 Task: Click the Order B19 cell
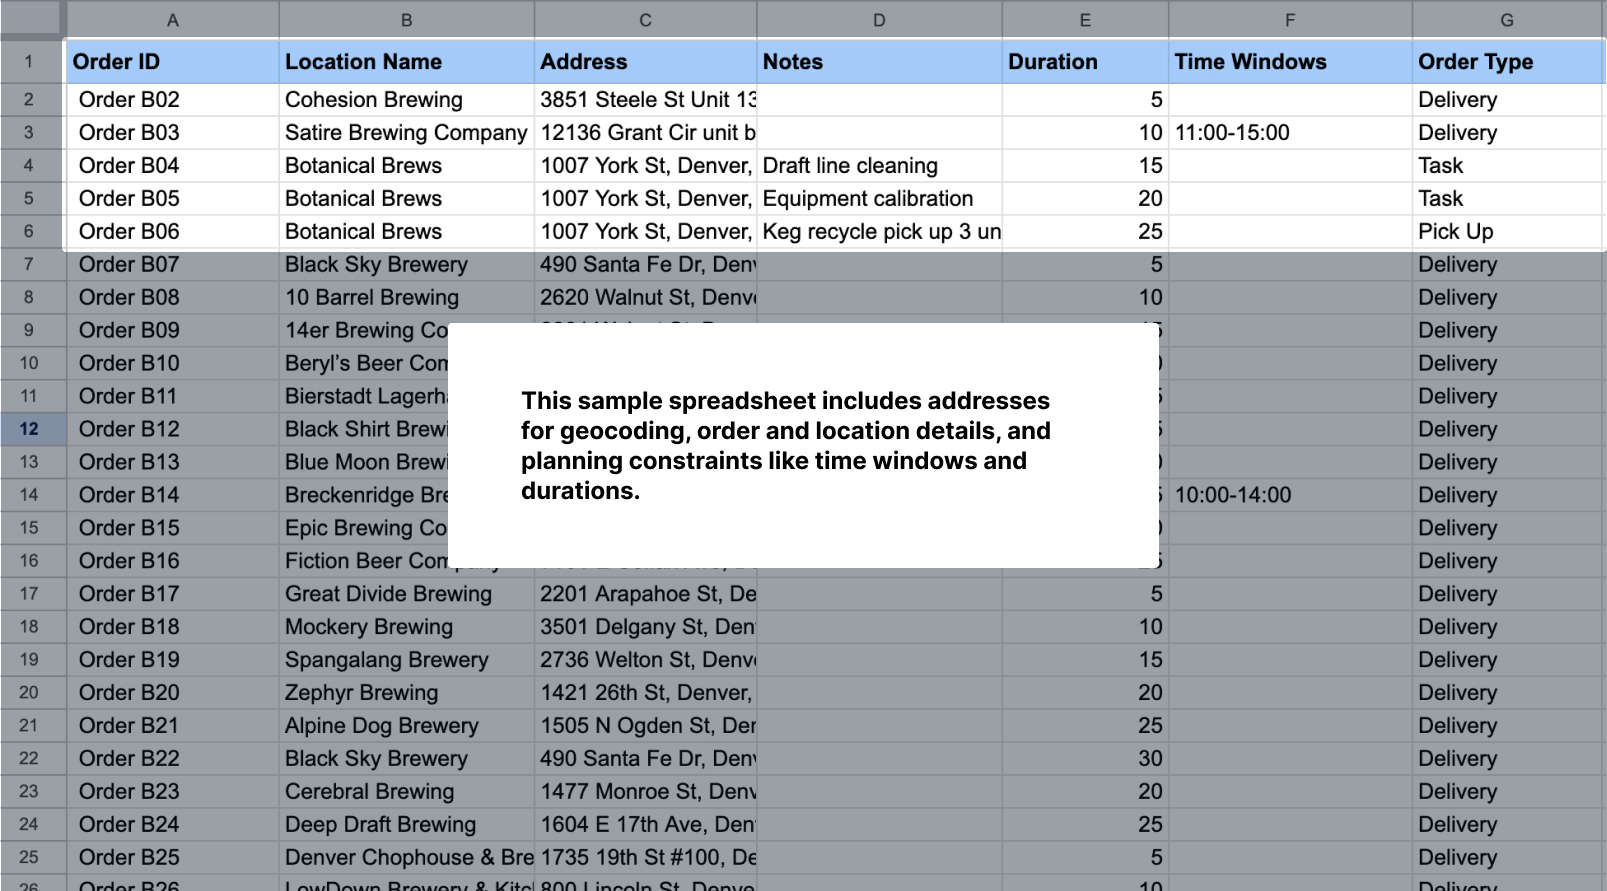pos(172,660)
